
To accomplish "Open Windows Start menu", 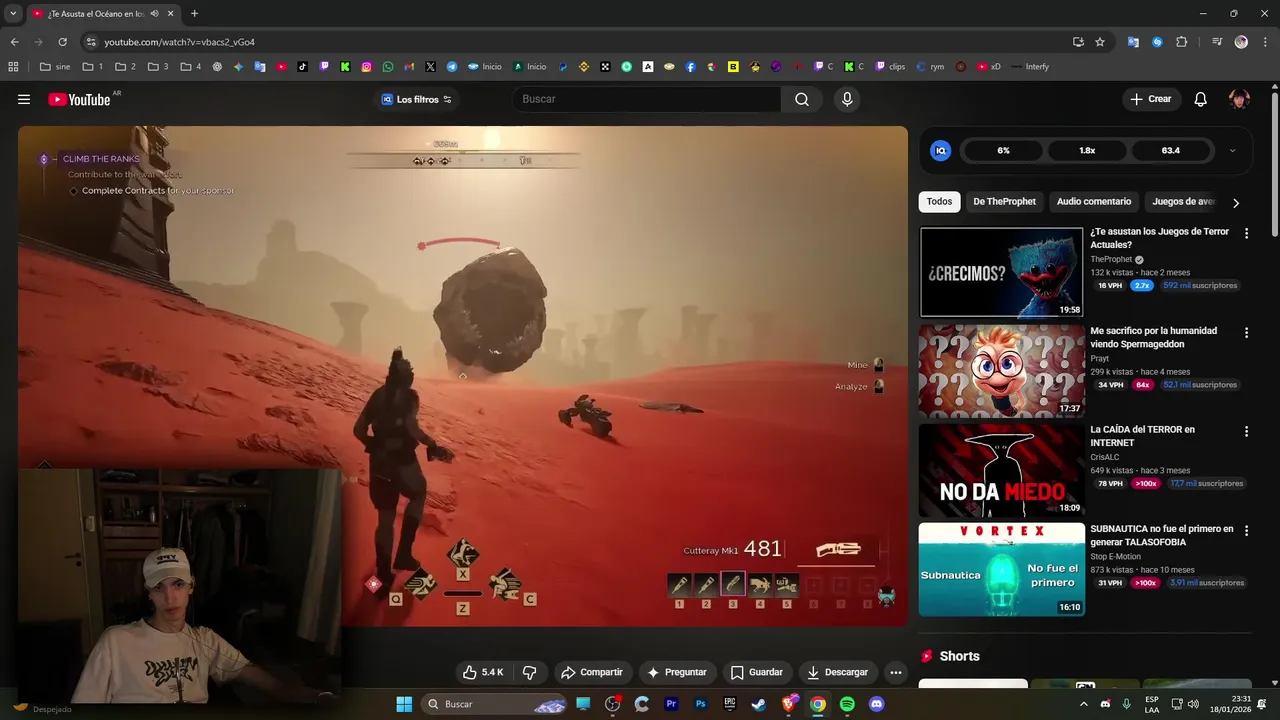I will 404,704.
